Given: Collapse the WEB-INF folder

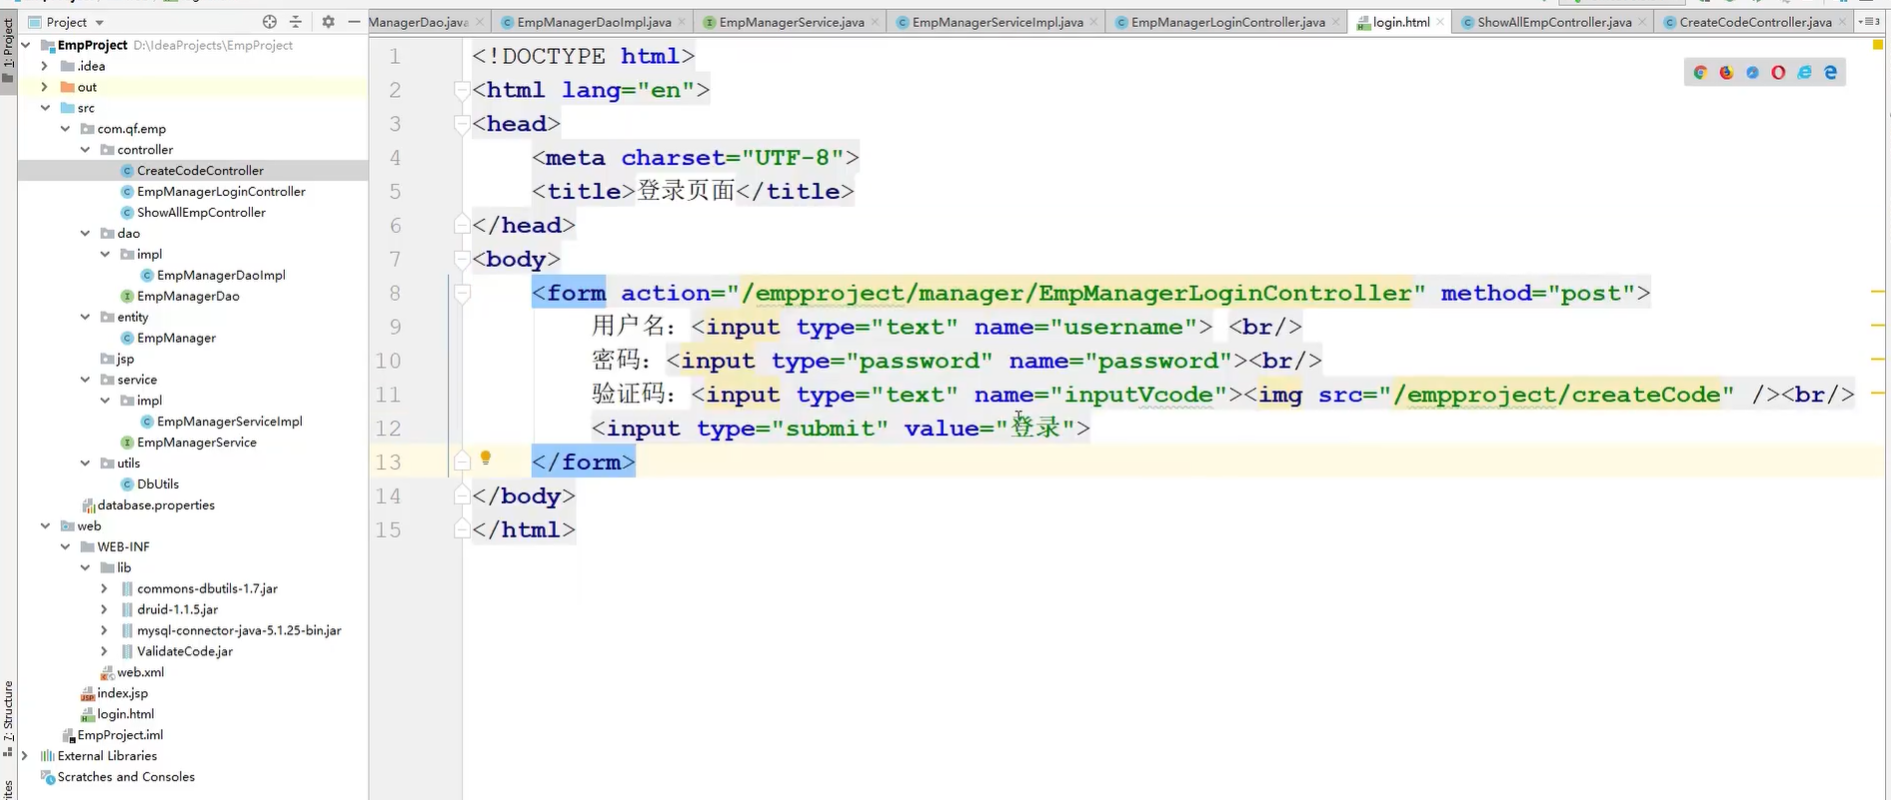Looking at the screenshot, I should pyautogui.click(x=65, y=547).
